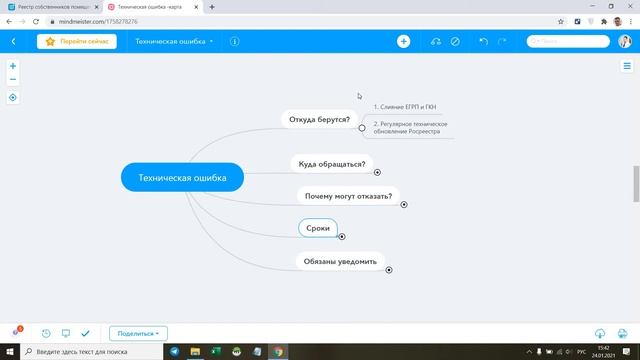Open Excel from the taskbar
Image resolution: width=640 pixels, height=360 pixels.
[x=216, y=351]
